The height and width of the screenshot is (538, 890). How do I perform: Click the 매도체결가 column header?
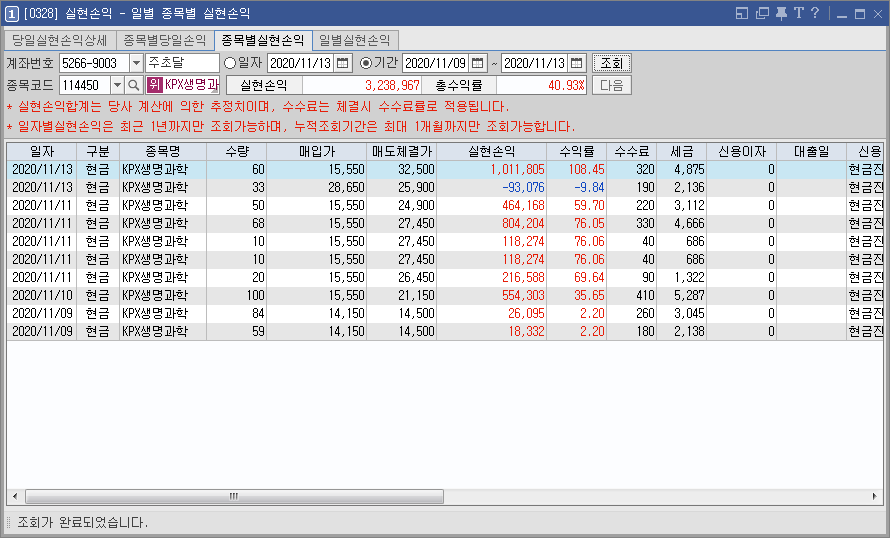[402, 152]
